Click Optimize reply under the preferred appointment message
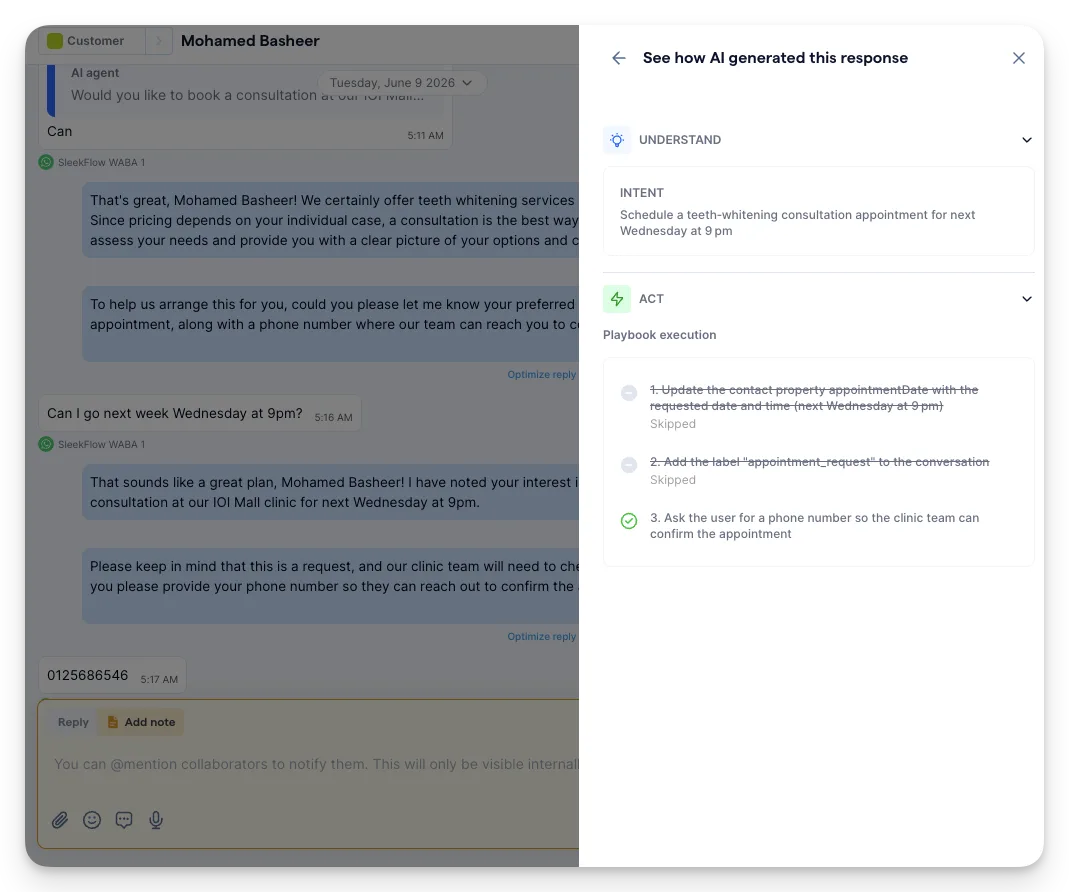The image size is (1069, 892). pyautogui.click(x=541, y=374)
